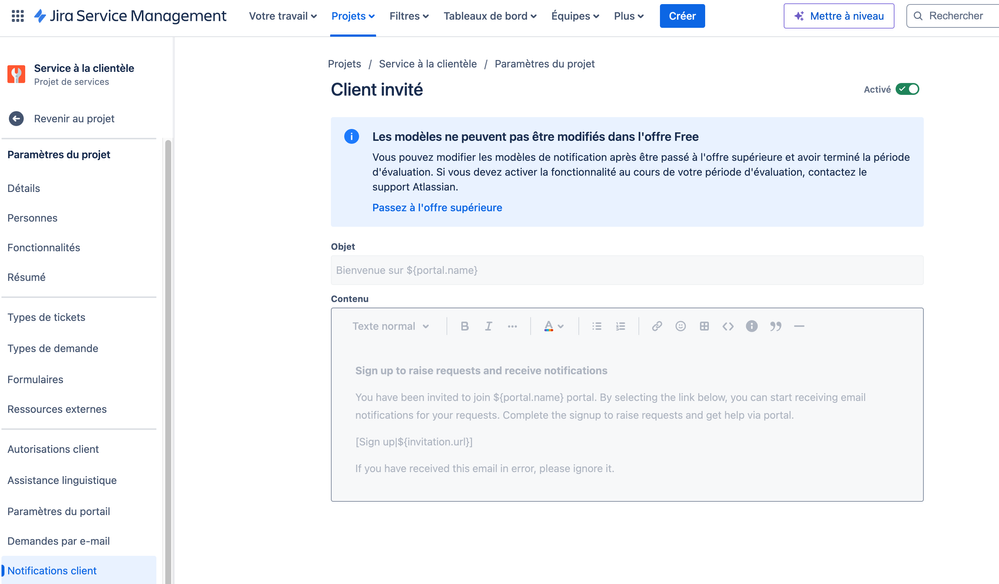The width and height of the screenshot is (999, 584).
Task: Click the Paramètres du projet breadcrumb
Action: click(545, 64)
